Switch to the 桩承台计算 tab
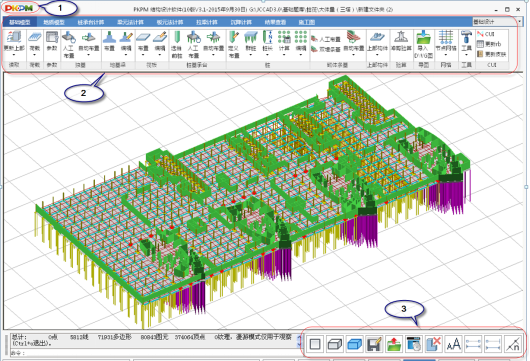This screenshot has width=530, height=361. click(x=91, y=22)
